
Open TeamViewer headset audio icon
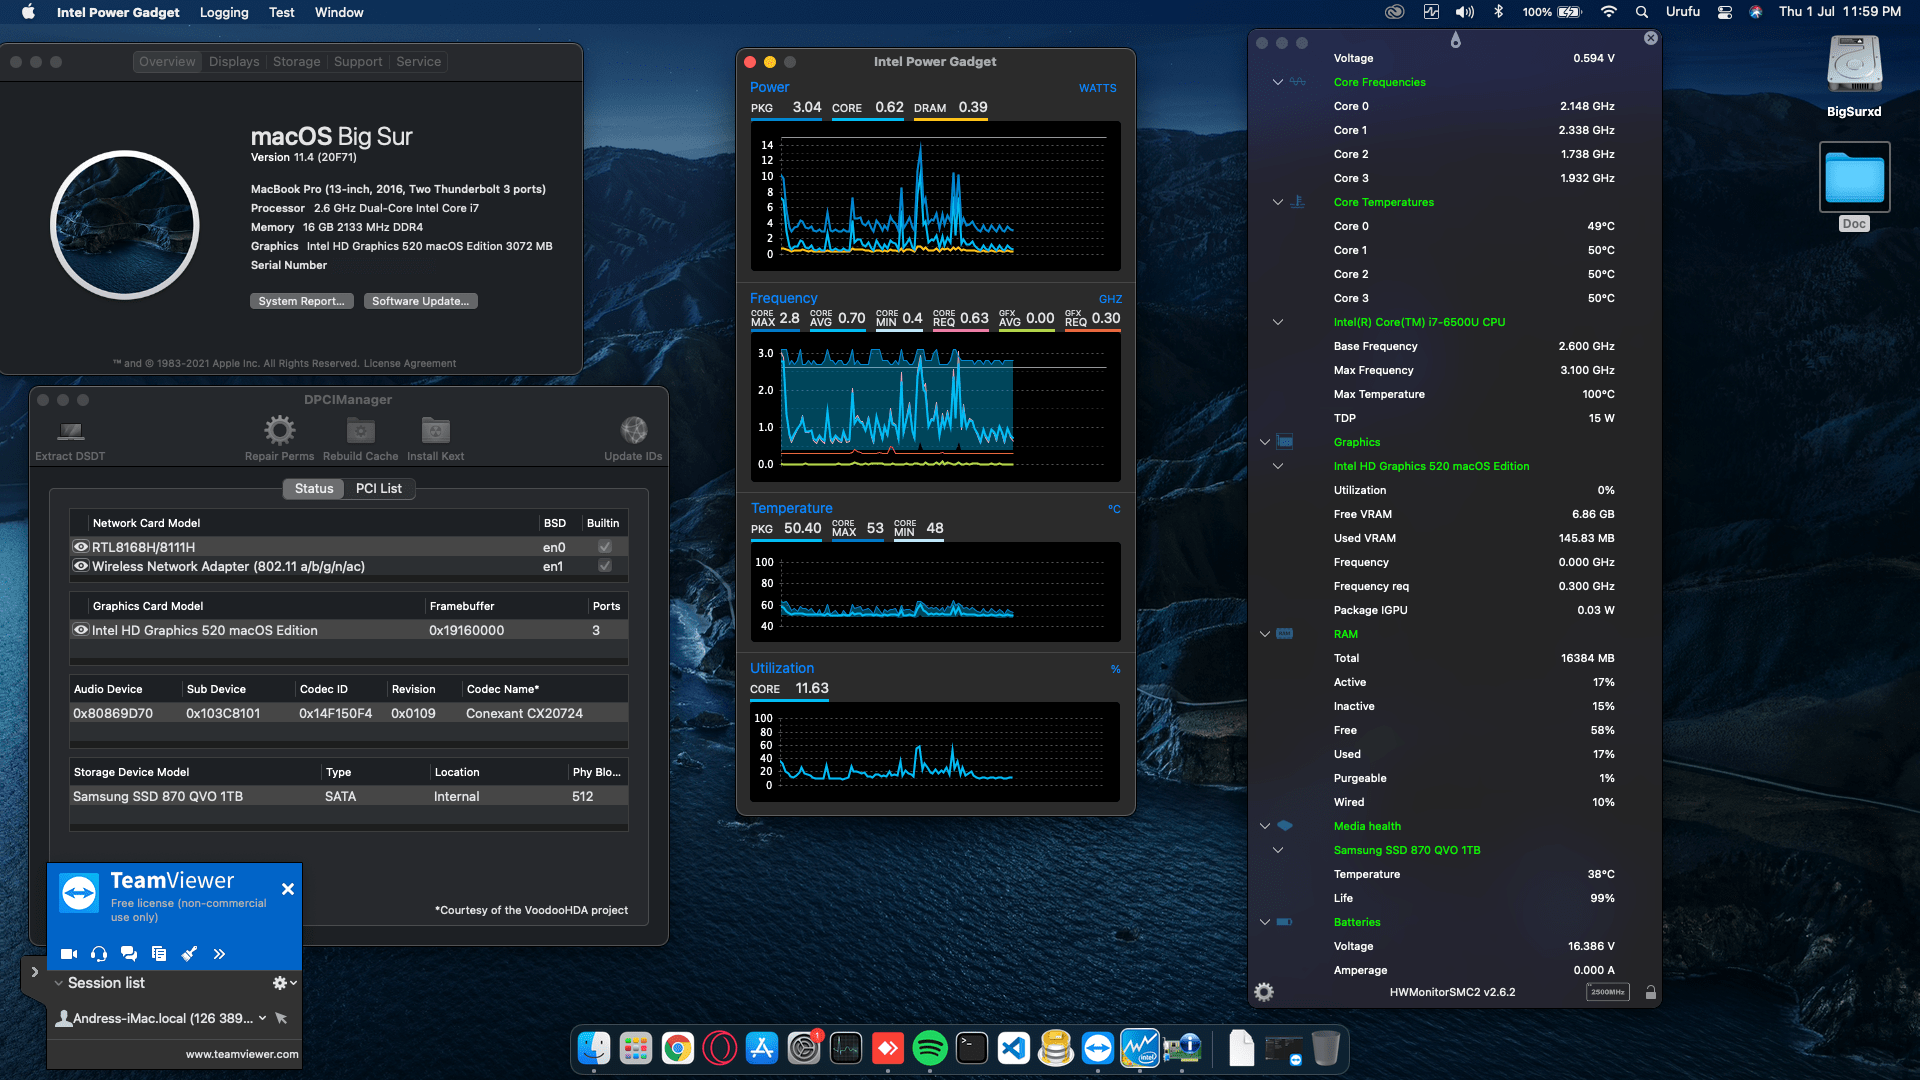[99, 954]
